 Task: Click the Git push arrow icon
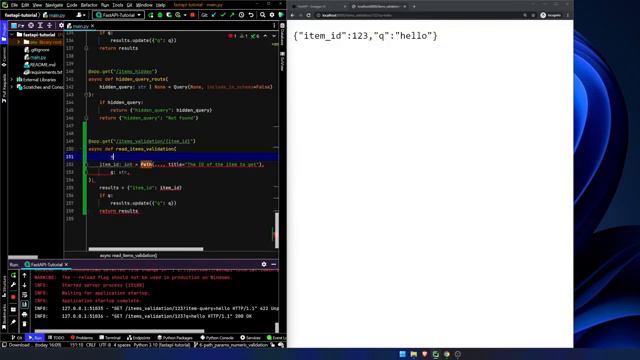point(232,15)
